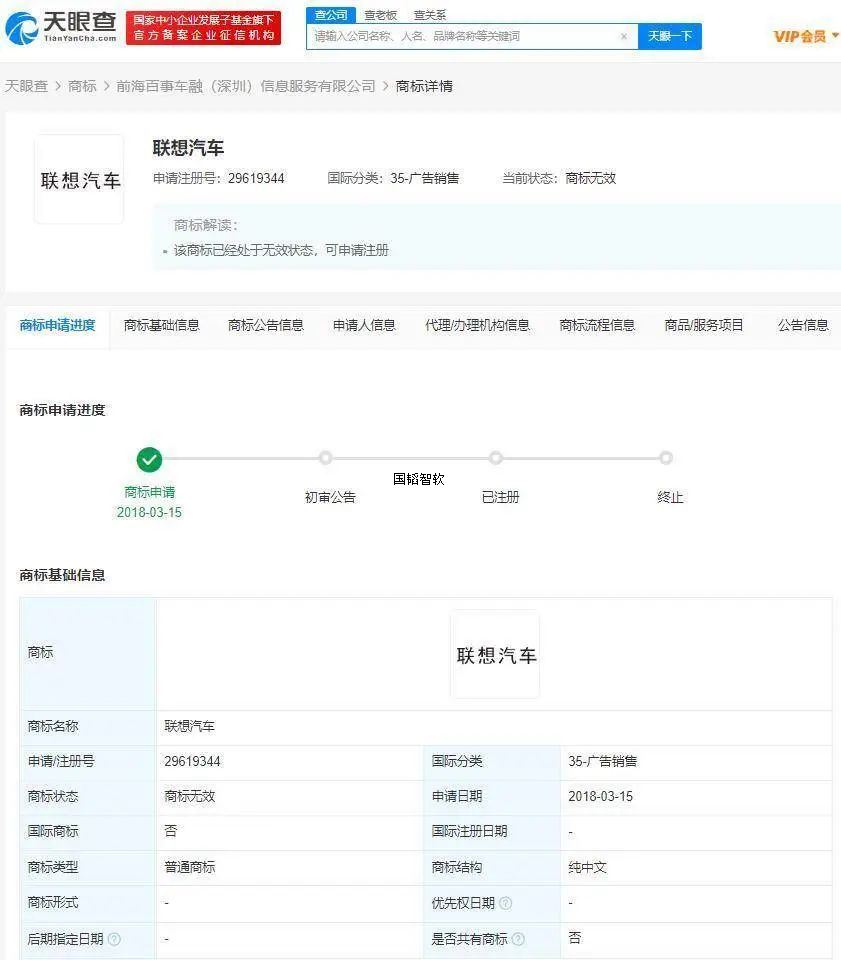
Task: Click the 是否共有商标 value 否
Action: [x=574, y=939]
